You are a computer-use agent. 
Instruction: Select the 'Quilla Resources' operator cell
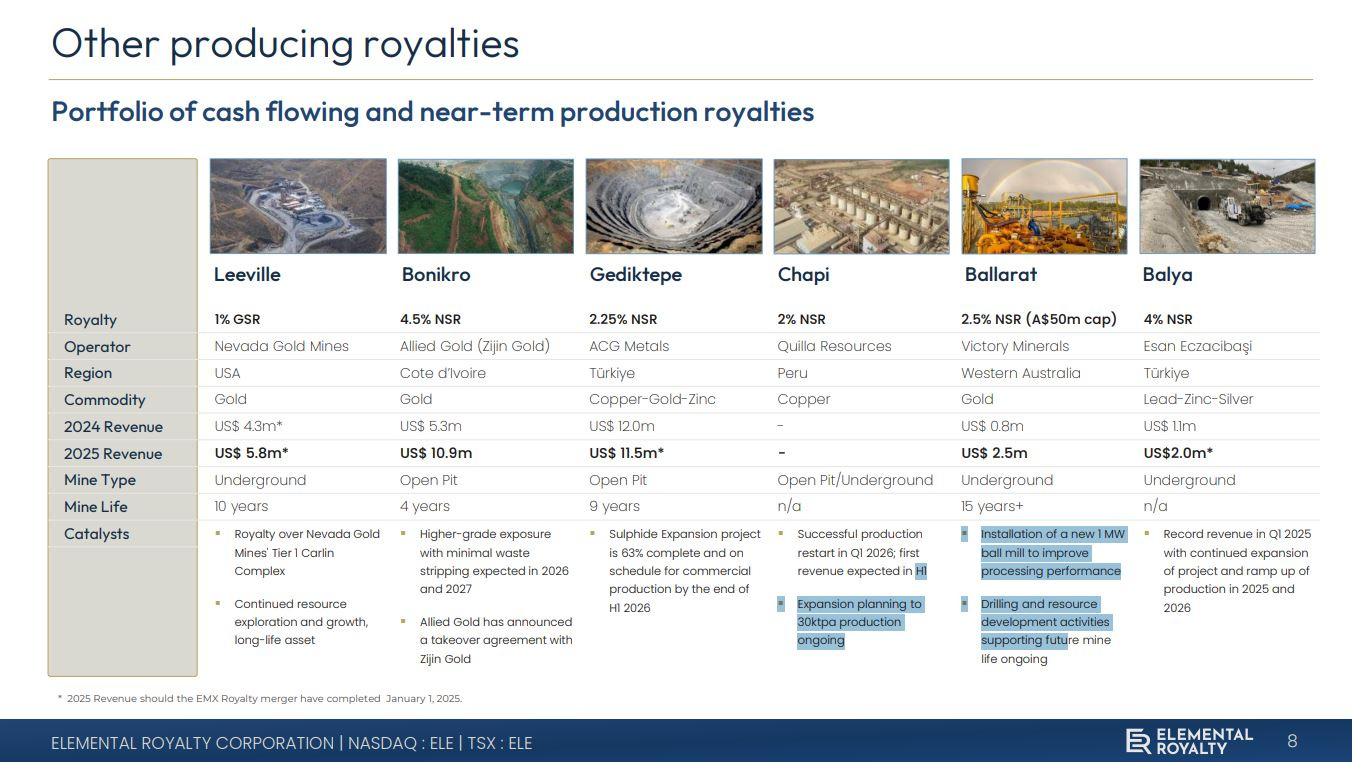pyautogui.click(x=834, y=347)
